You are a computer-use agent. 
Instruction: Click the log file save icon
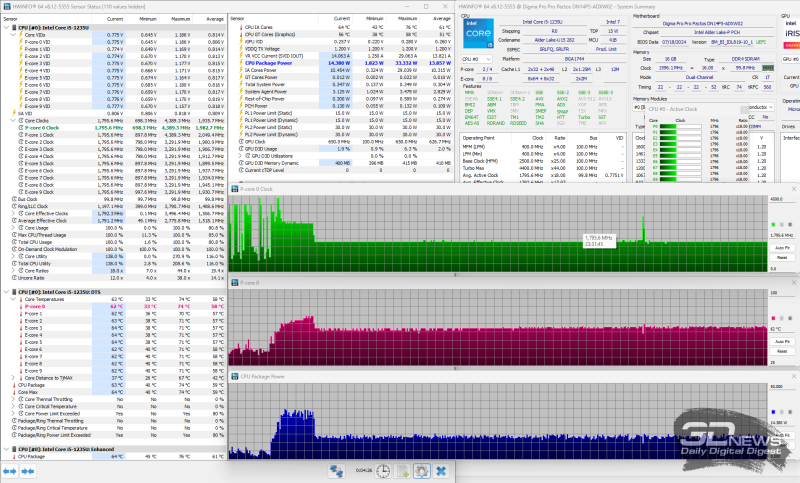[401, 470]
